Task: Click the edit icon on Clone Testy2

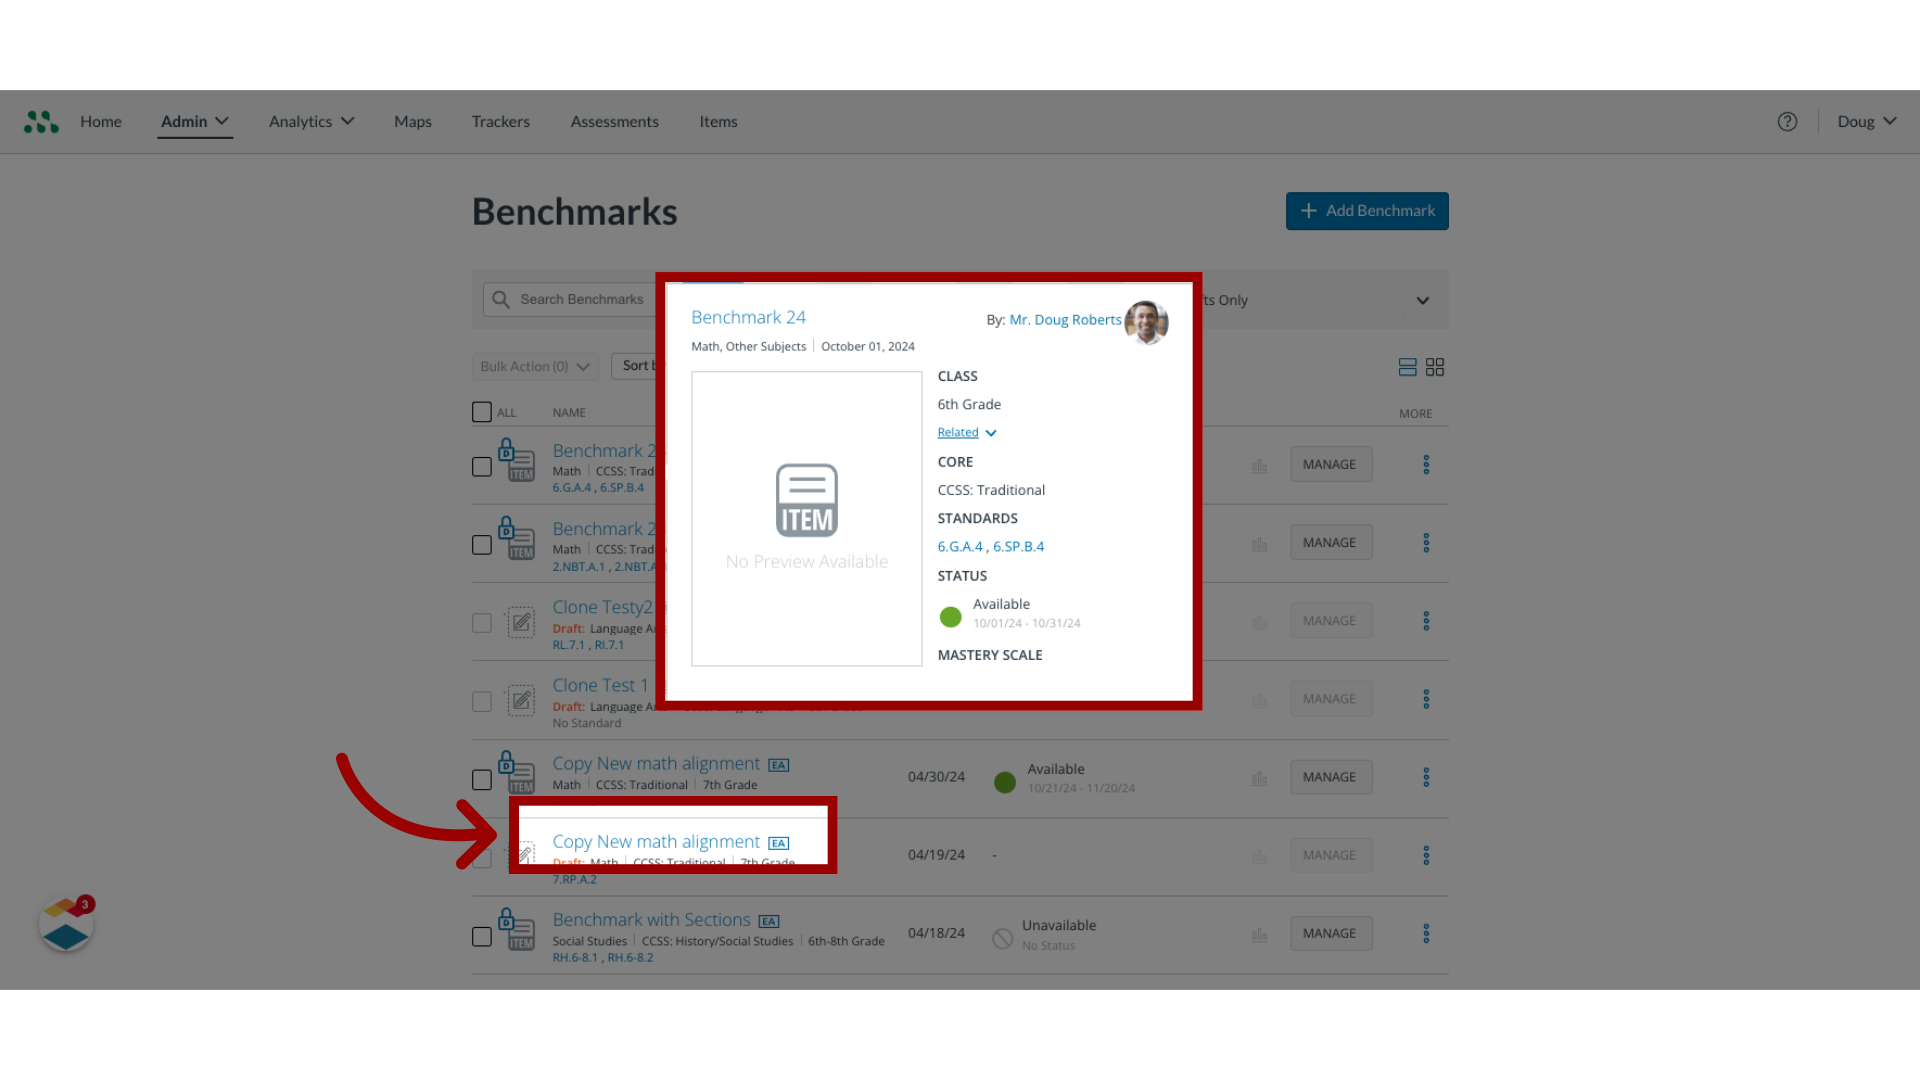Action: click(x=520, y=621)
